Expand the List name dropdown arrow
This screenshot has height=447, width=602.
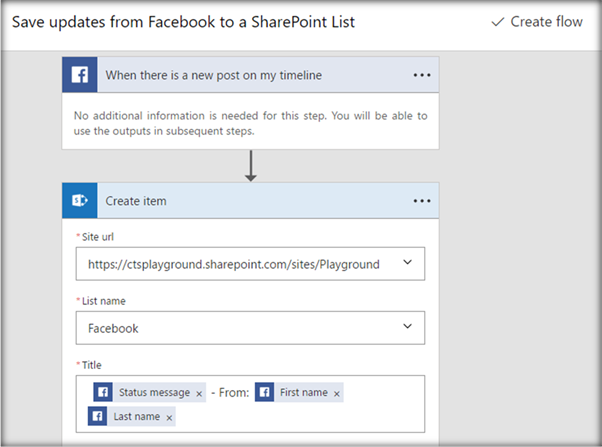click(x=407, y=326)
